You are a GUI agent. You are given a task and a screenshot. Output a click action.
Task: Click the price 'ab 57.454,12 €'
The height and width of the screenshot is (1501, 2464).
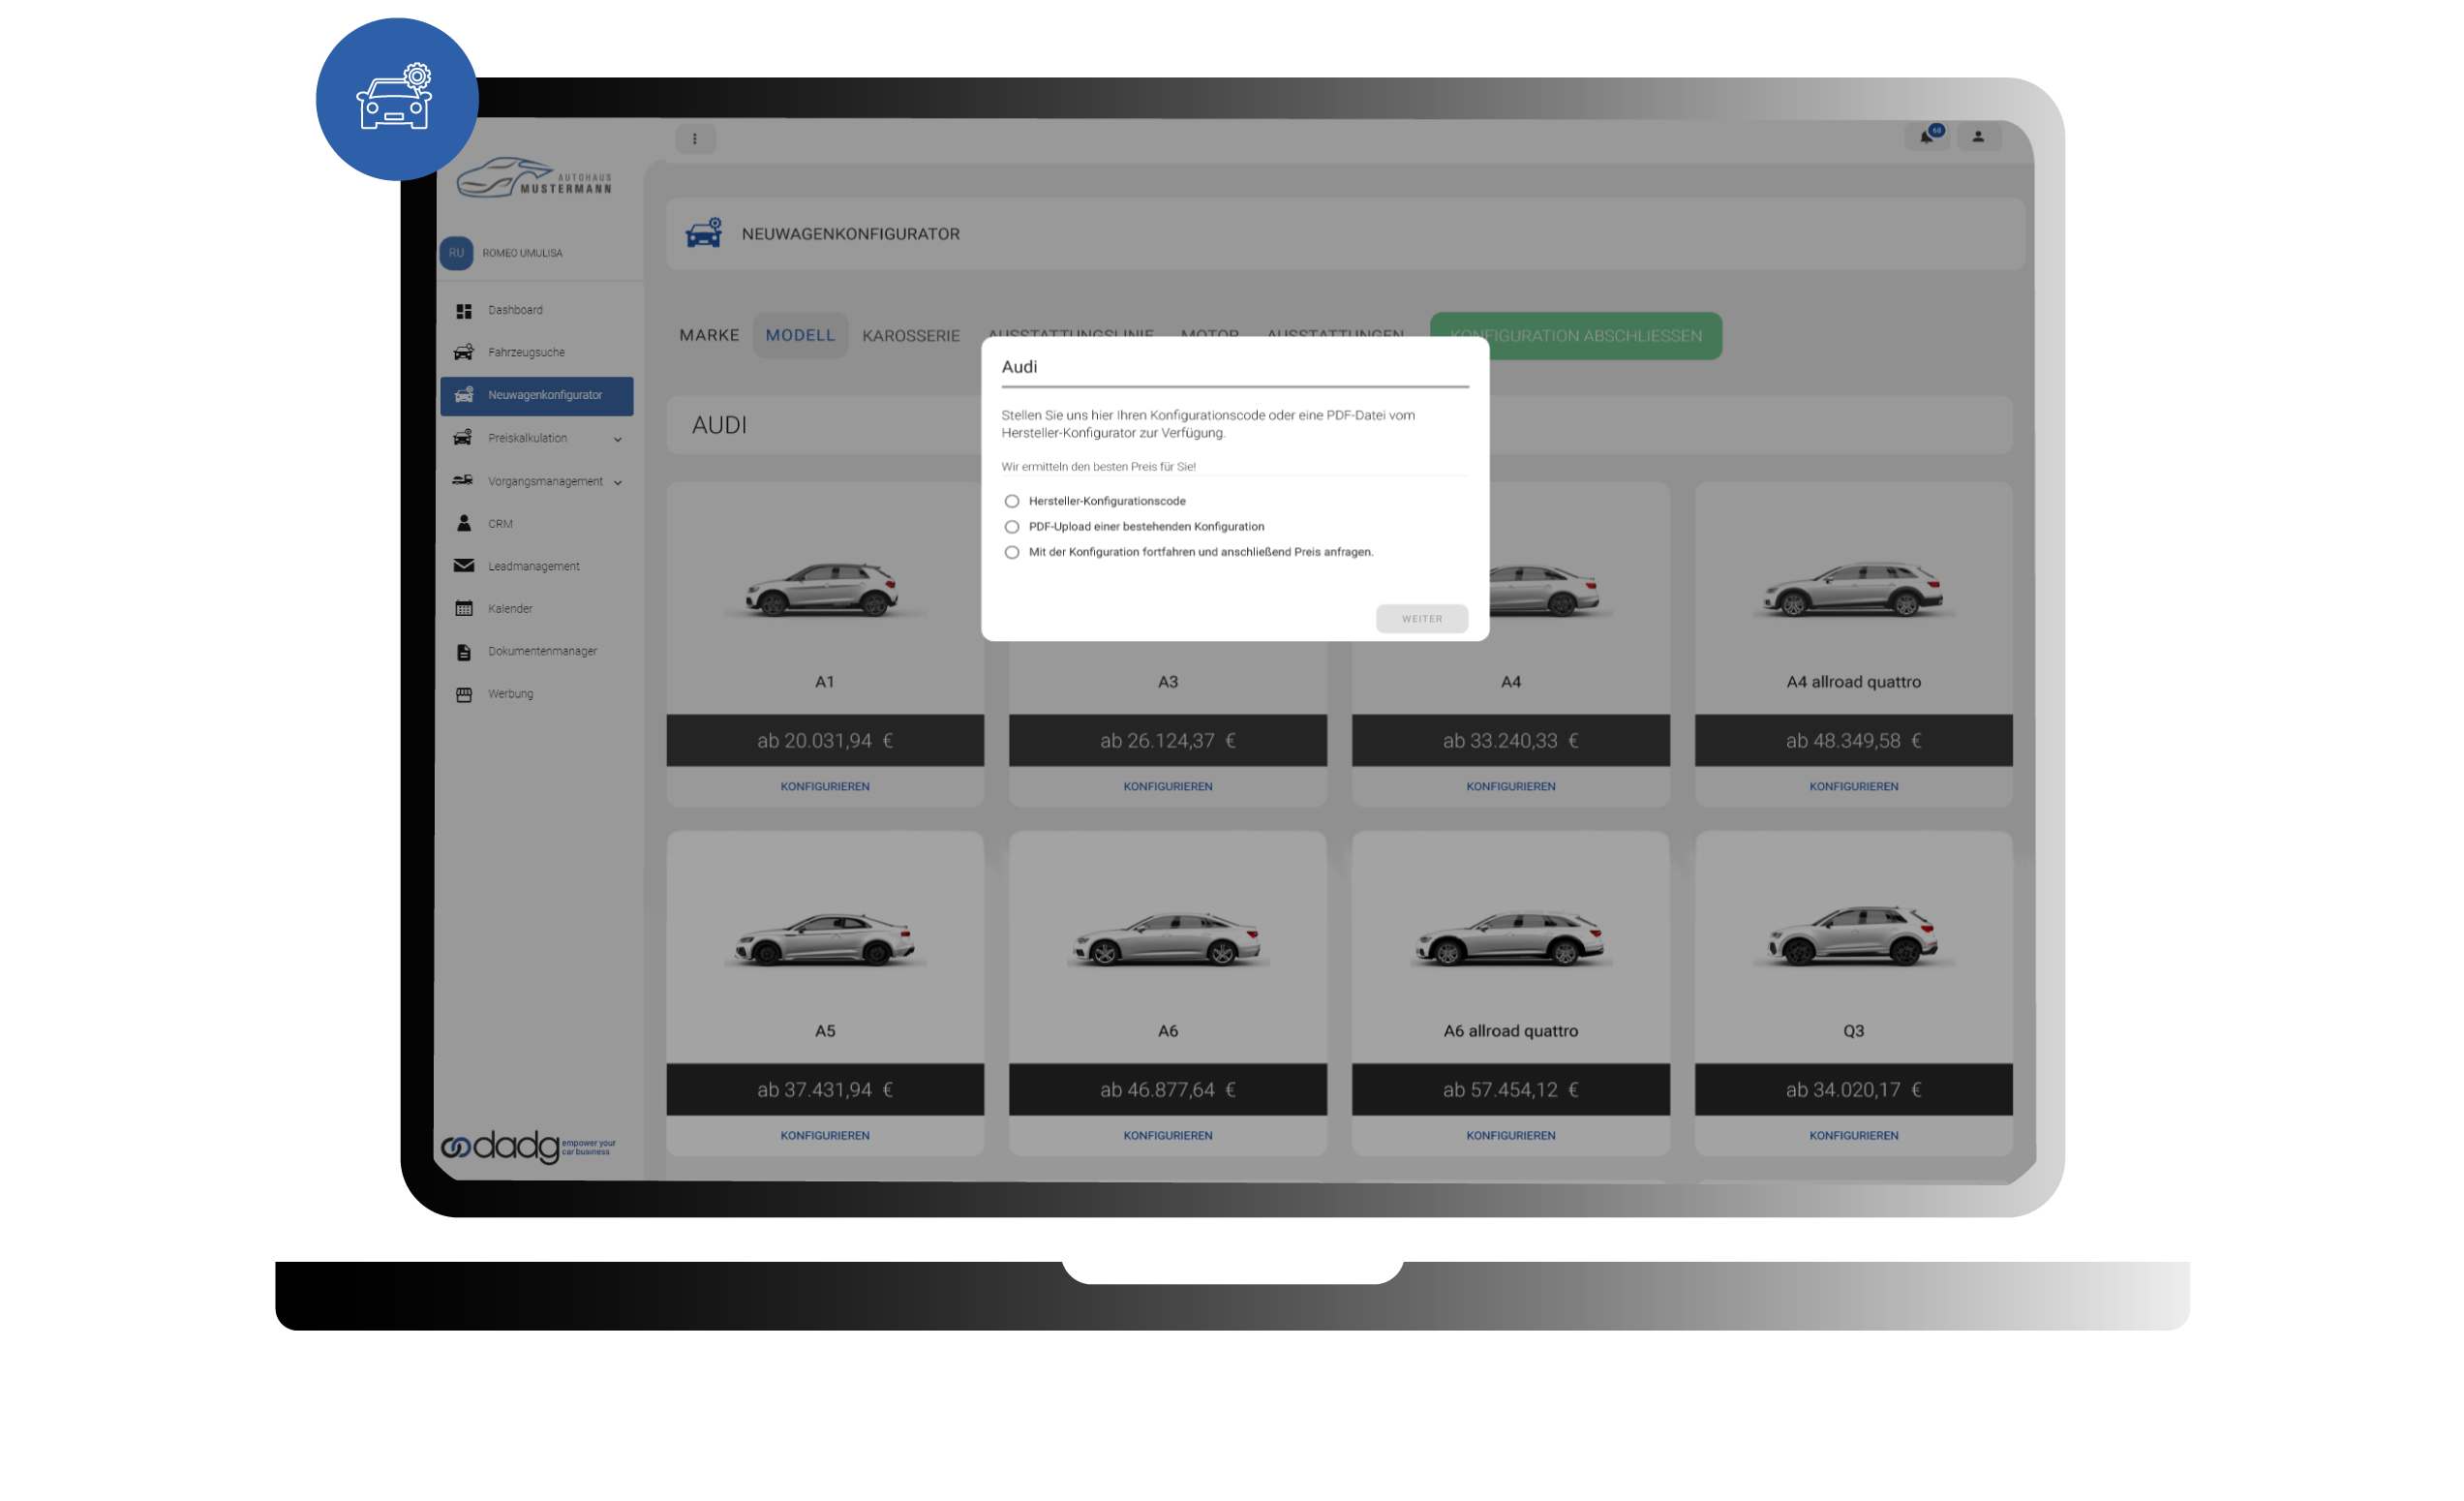point(1511,1090)
